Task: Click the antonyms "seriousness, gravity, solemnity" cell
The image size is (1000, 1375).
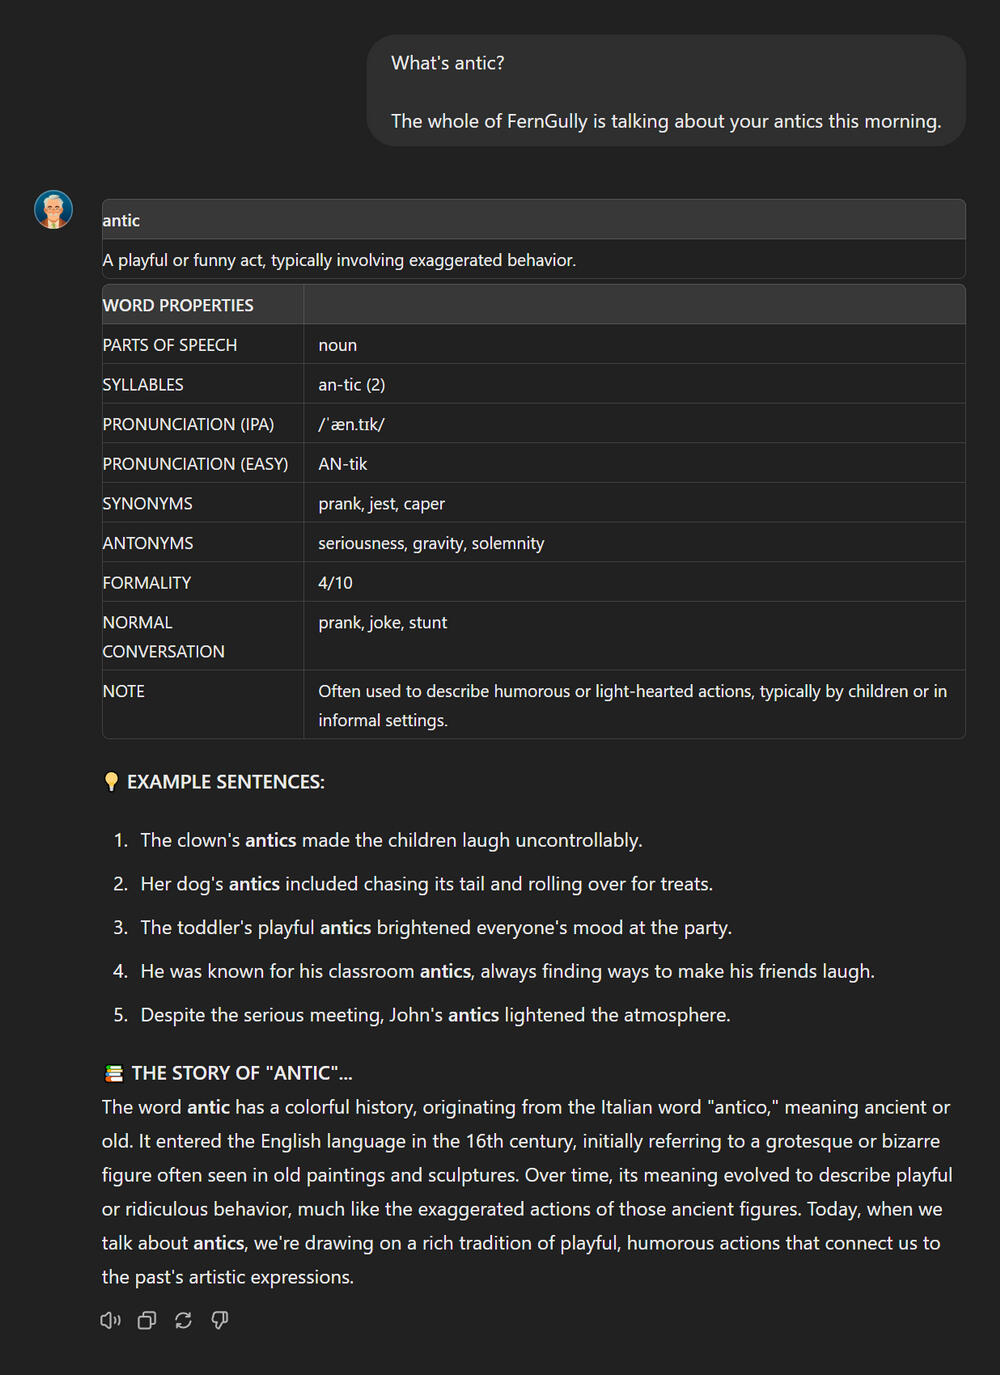Action: pyautogui.click(x=431, y=543)
